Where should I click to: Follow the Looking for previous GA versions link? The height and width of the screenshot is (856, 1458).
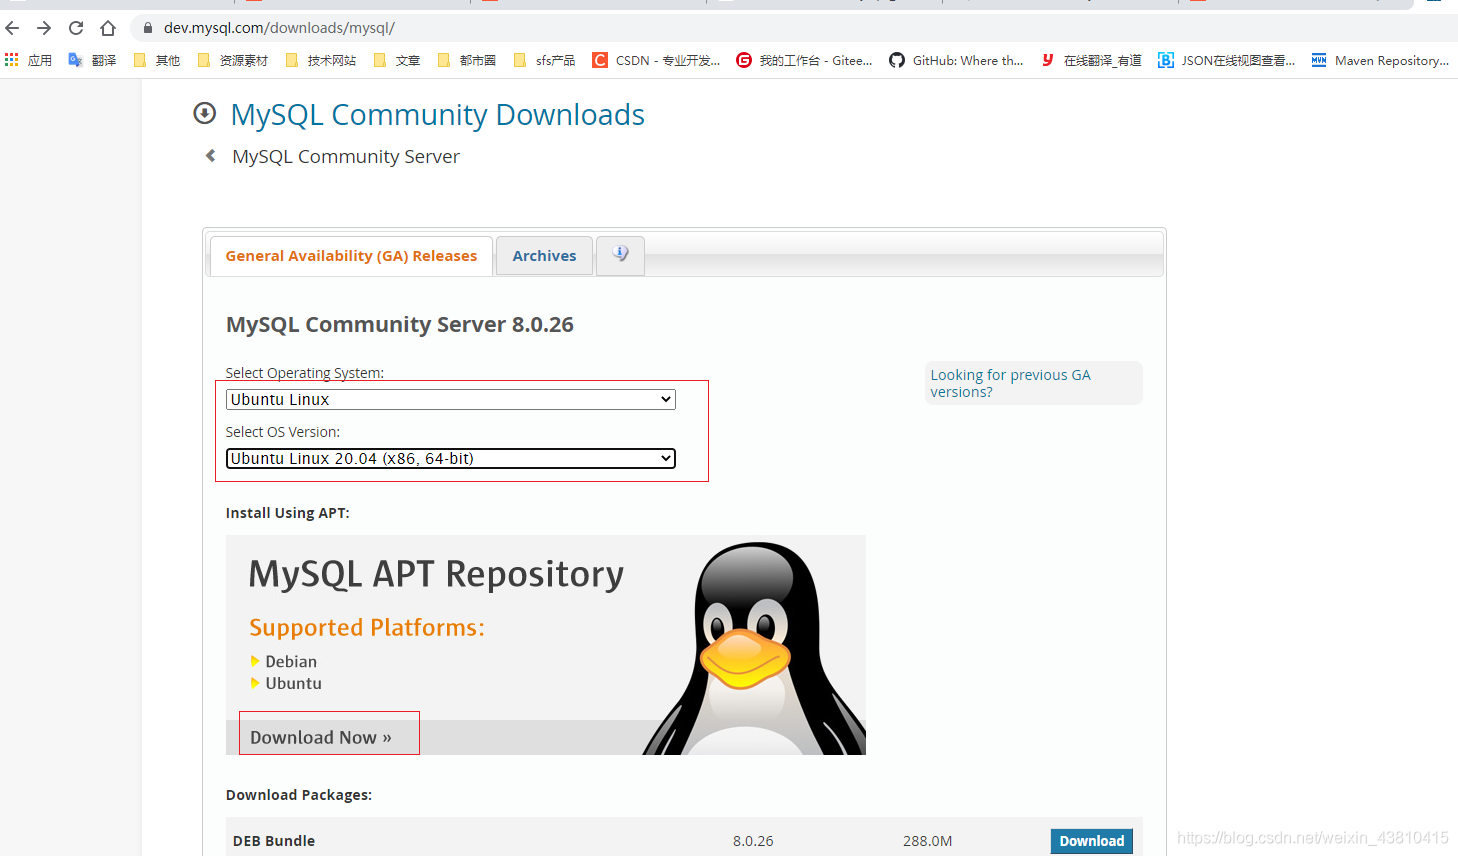pos(1010,383)
